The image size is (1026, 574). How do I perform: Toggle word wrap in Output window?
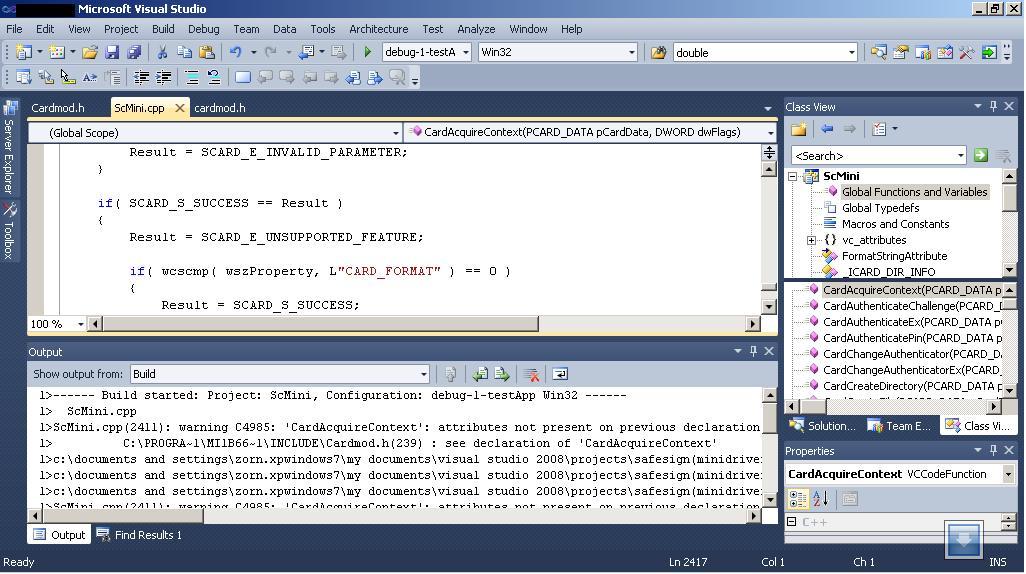[560, 374]
